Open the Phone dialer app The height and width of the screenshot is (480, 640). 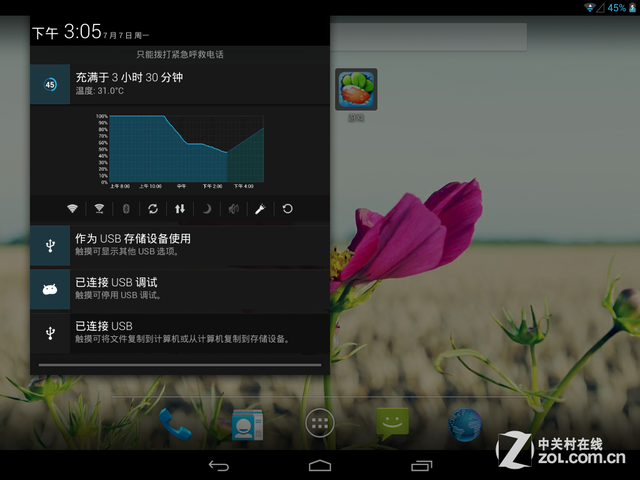(174, 424)
